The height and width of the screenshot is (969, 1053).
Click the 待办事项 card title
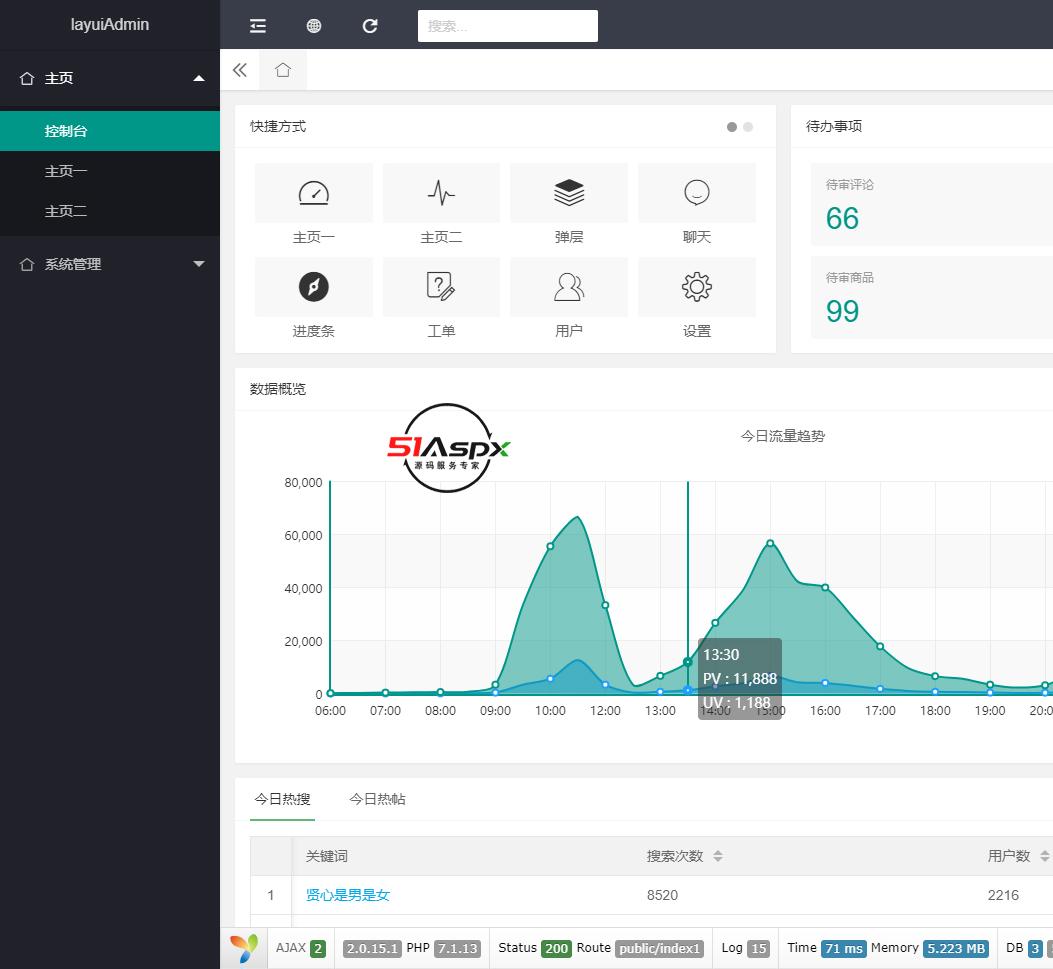point(833,126)
